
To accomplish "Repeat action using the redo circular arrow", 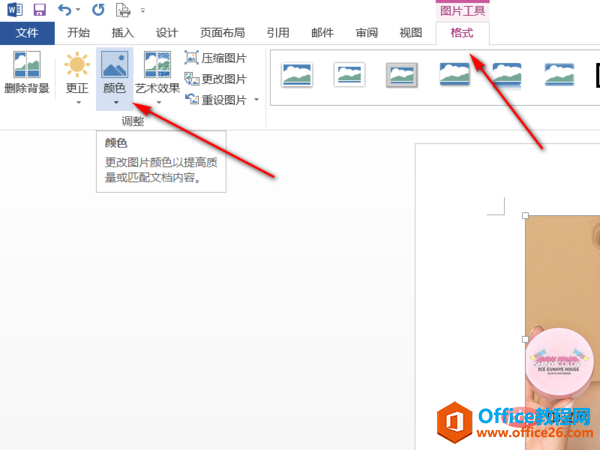I will (x=98, y=10).
